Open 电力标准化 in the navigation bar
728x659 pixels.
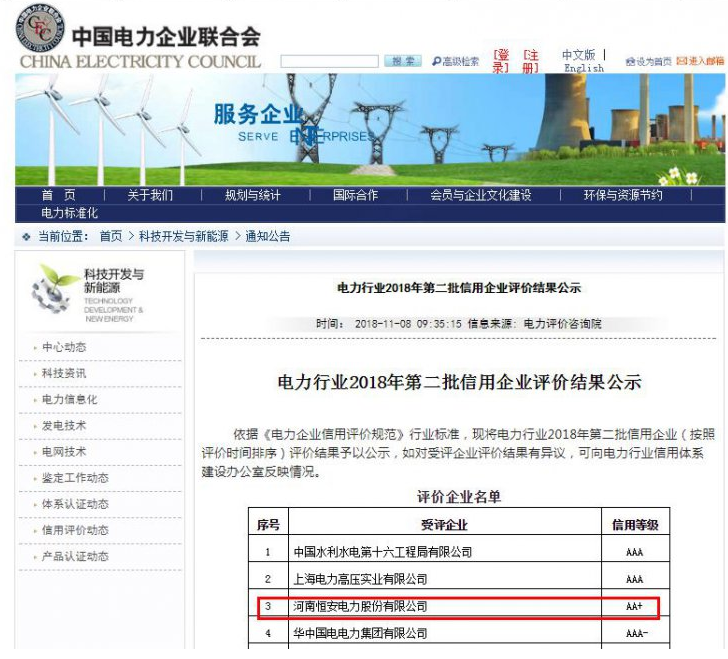70,213
